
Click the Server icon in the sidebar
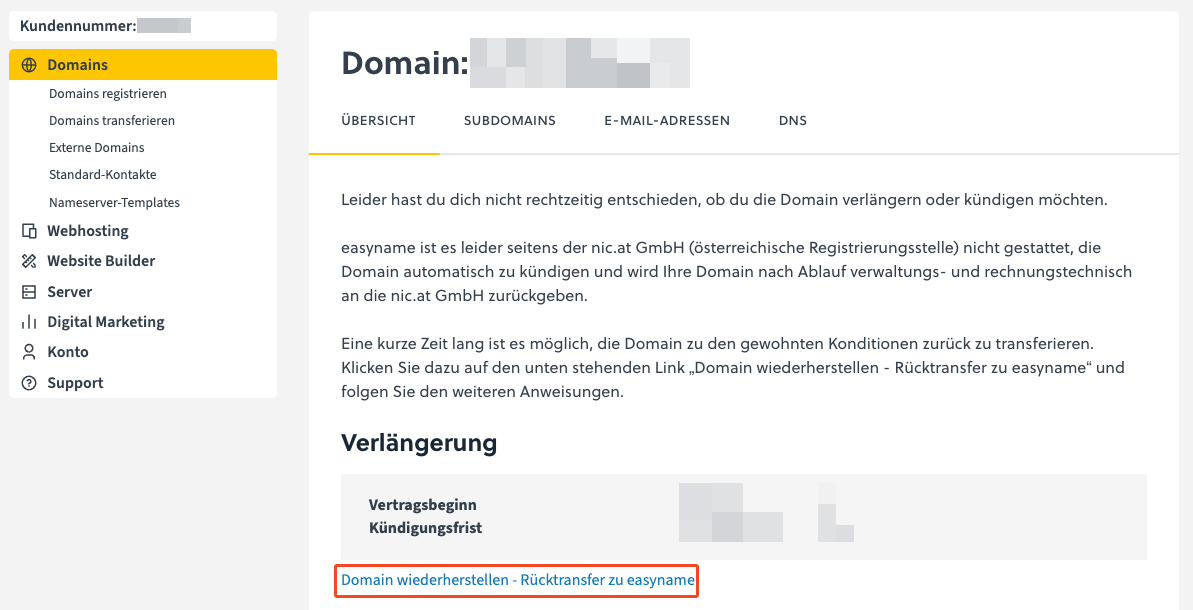click(x=29, y=292)
